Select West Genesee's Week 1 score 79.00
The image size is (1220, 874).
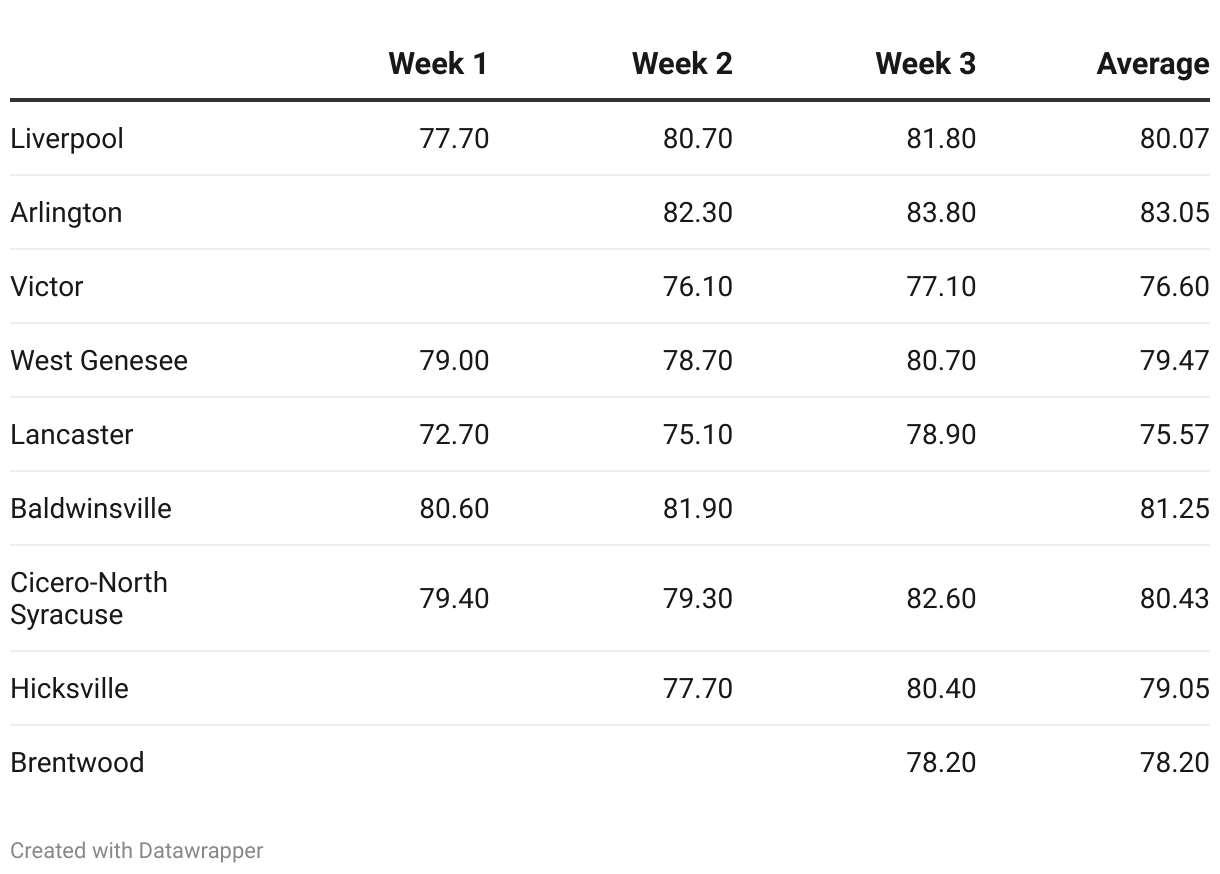click(454, 360)
